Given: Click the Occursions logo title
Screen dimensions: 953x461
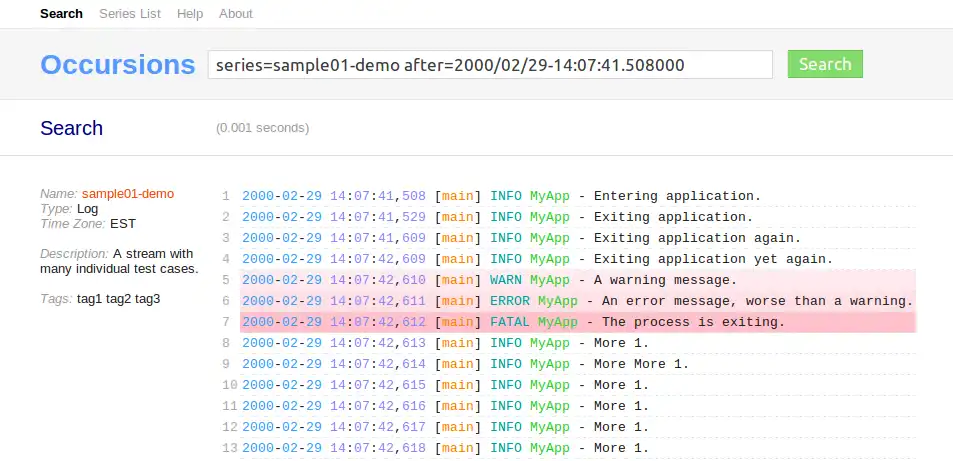Looking at the screenshot, I should pos(118,64).
